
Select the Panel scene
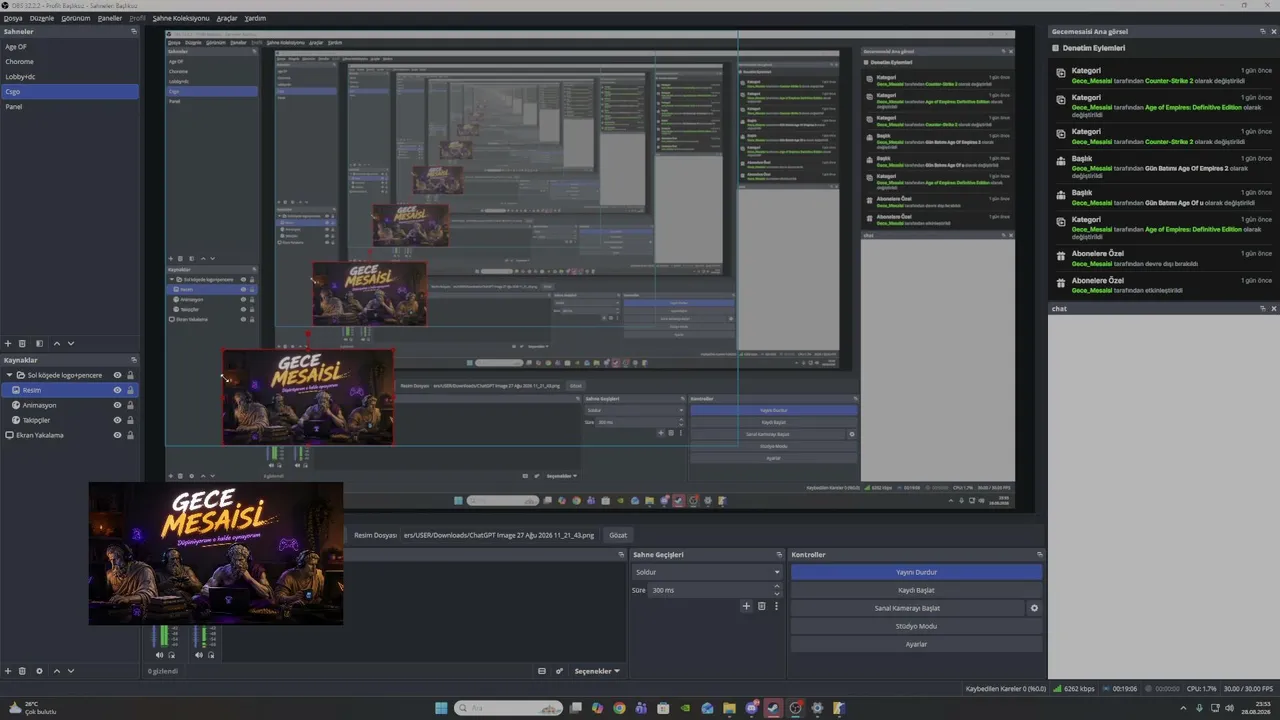70,106
